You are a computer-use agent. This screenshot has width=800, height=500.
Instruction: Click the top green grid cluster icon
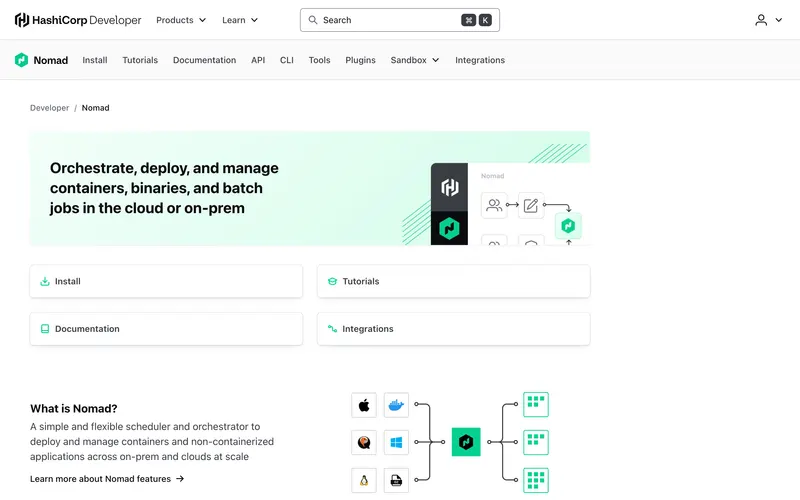click(x=536, y=404)
